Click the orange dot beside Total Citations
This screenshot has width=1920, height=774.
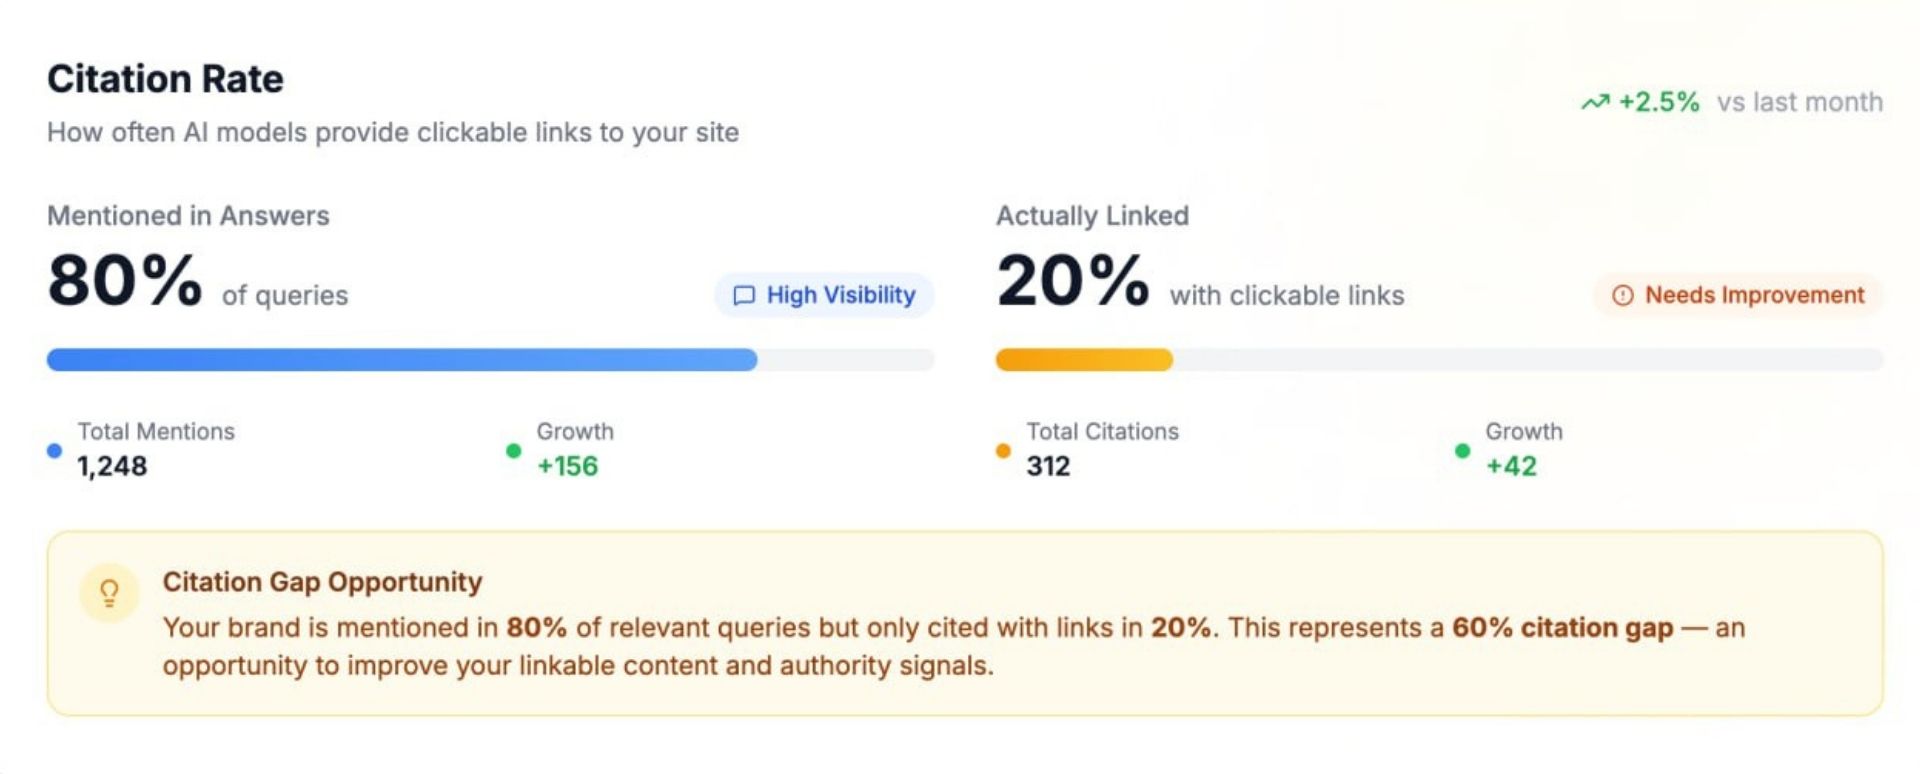click(x=1003, y=451)
